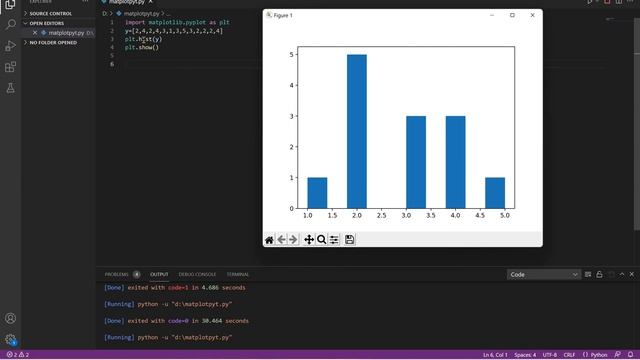The width and height of the screenshot is (640, 360).
Task: Switch to the Output tab
Action: tap(159, 274)
